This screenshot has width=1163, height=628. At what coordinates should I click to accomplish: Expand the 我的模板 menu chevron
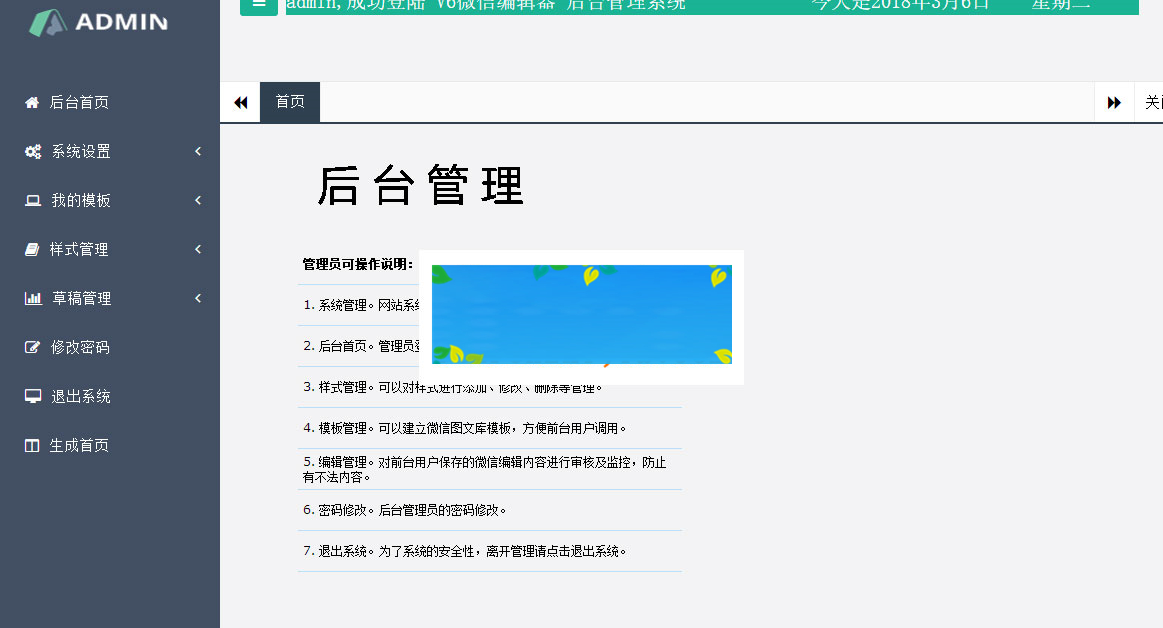197,200
